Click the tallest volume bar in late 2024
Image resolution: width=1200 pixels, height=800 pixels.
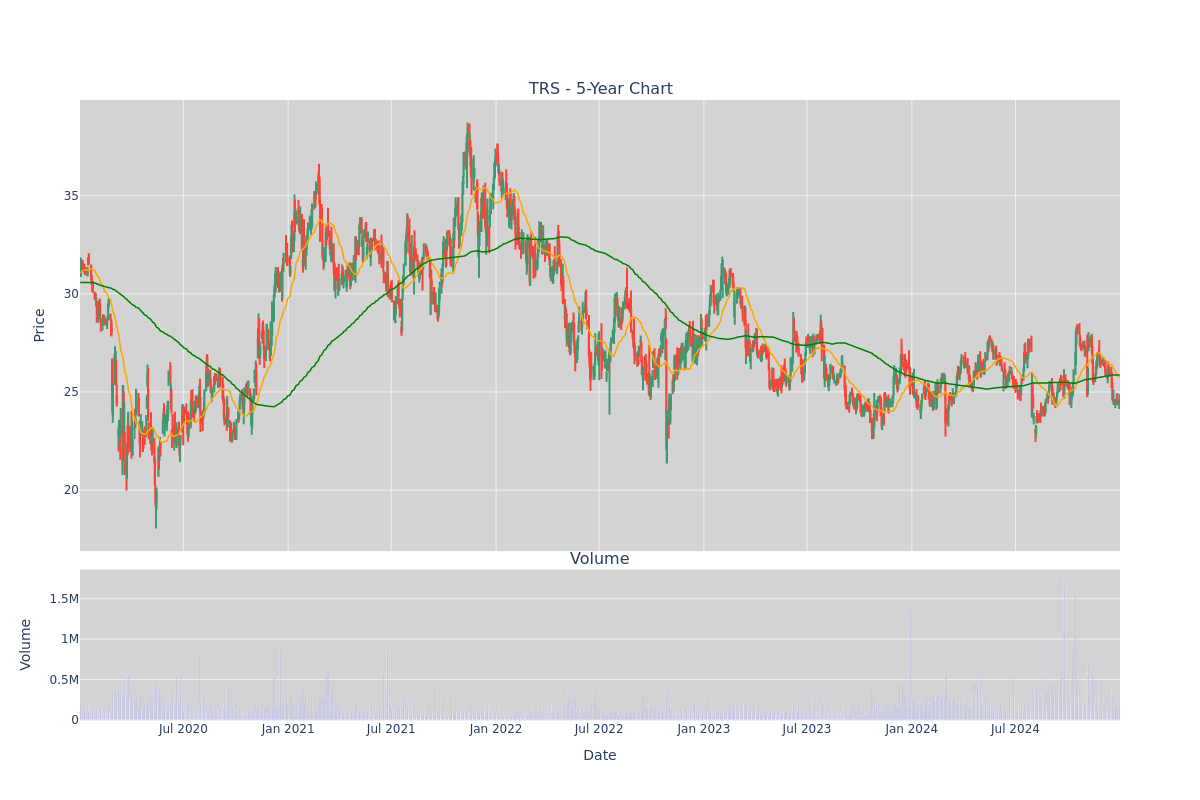click(x=1064, y=648)
